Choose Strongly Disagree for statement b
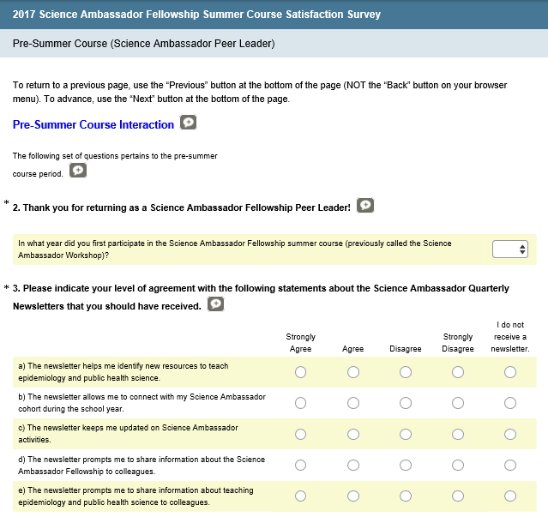 (458, 403)
